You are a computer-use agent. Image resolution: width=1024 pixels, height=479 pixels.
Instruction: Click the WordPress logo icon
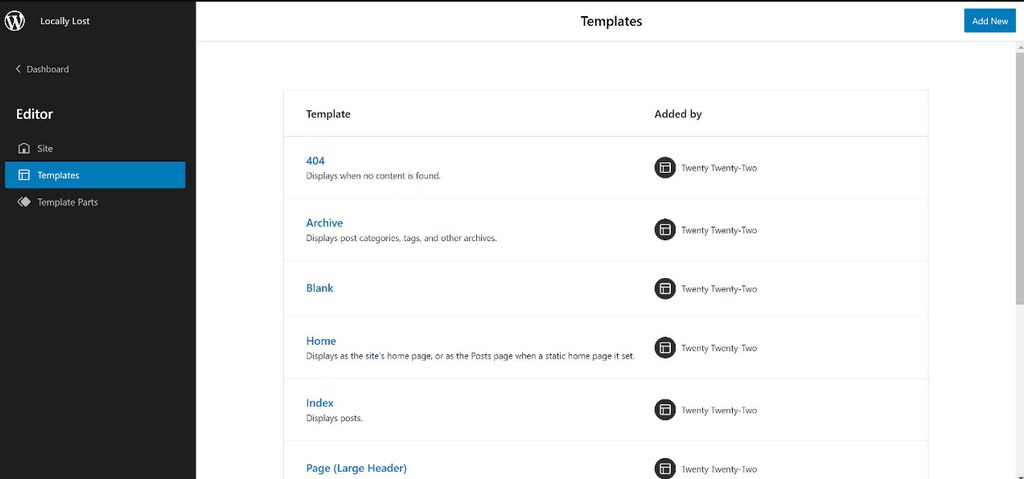tap(14, 21)
